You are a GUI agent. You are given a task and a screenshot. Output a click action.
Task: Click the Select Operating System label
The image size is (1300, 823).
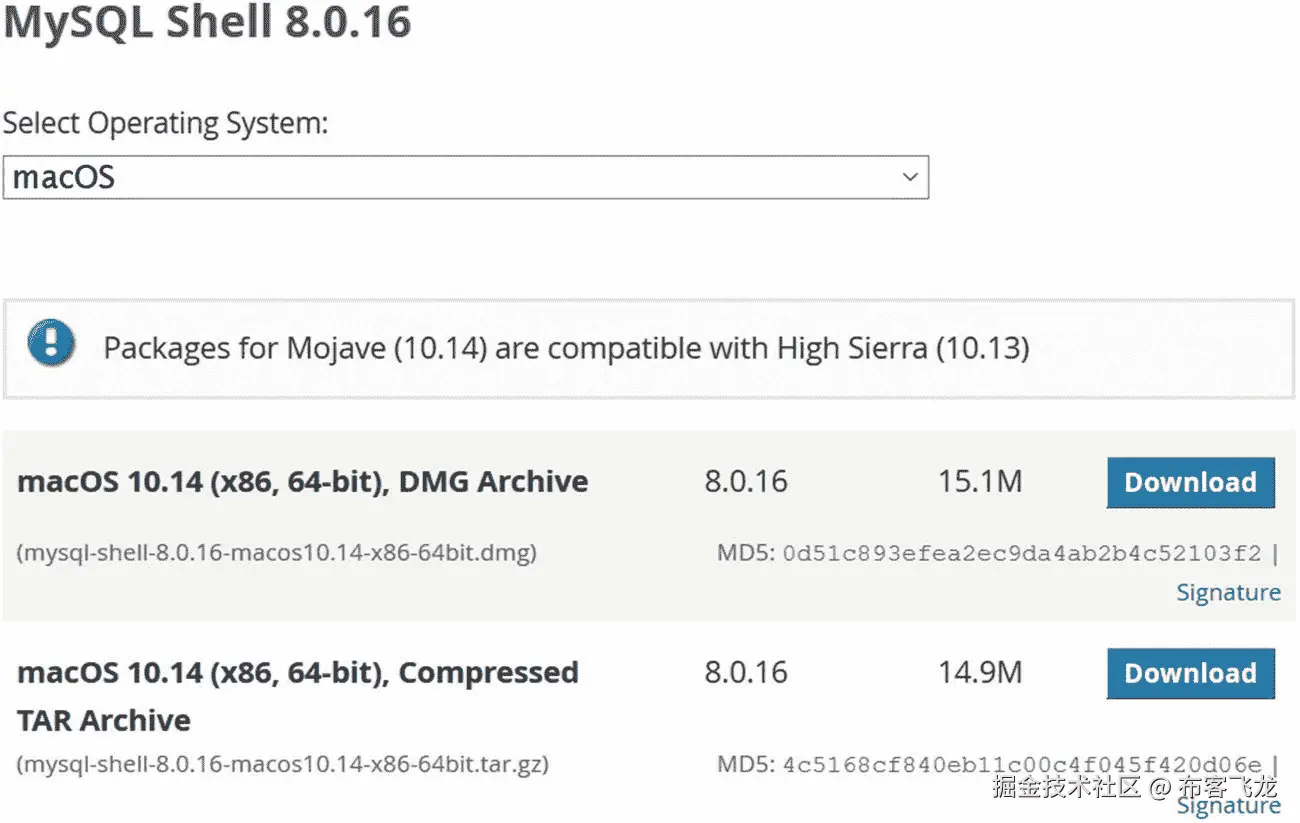(165, 124)
